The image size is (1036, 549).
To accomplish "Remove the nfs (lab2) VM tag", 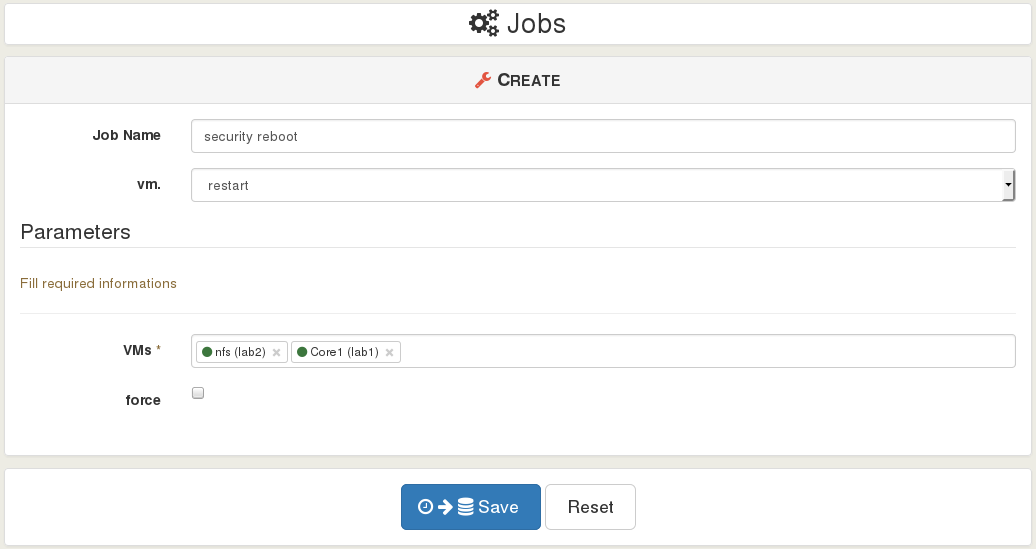I will pyautogui.click(x=276, y=353).
